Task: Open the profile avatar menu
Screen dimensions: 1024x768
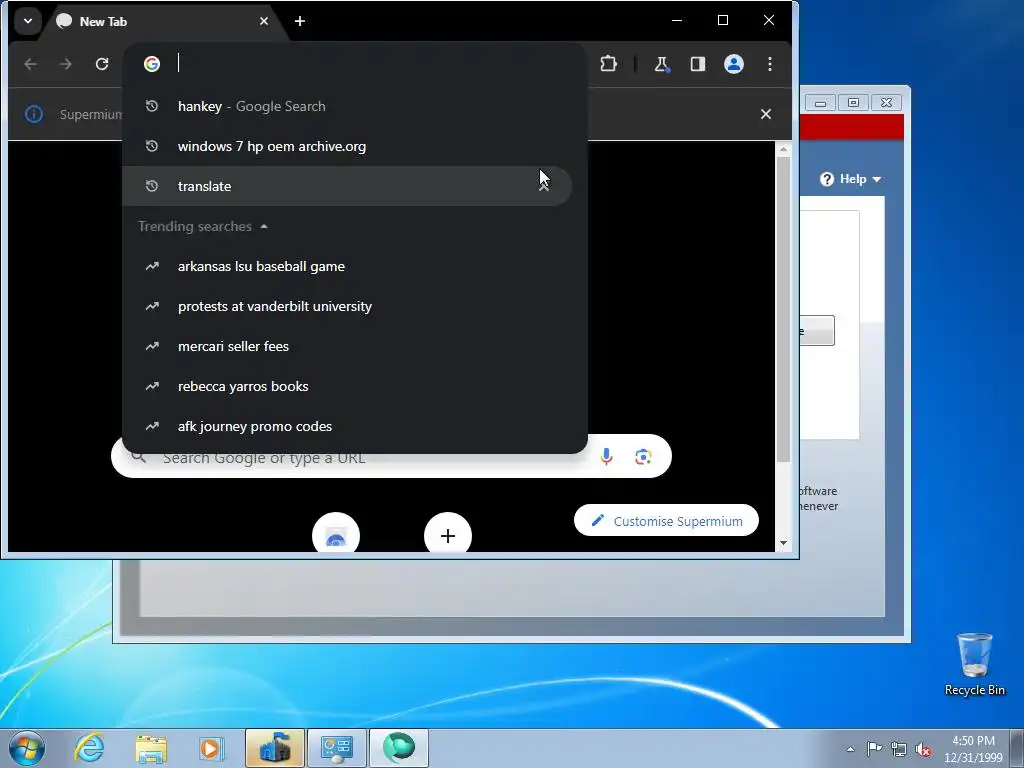Action: click(734, 64)
